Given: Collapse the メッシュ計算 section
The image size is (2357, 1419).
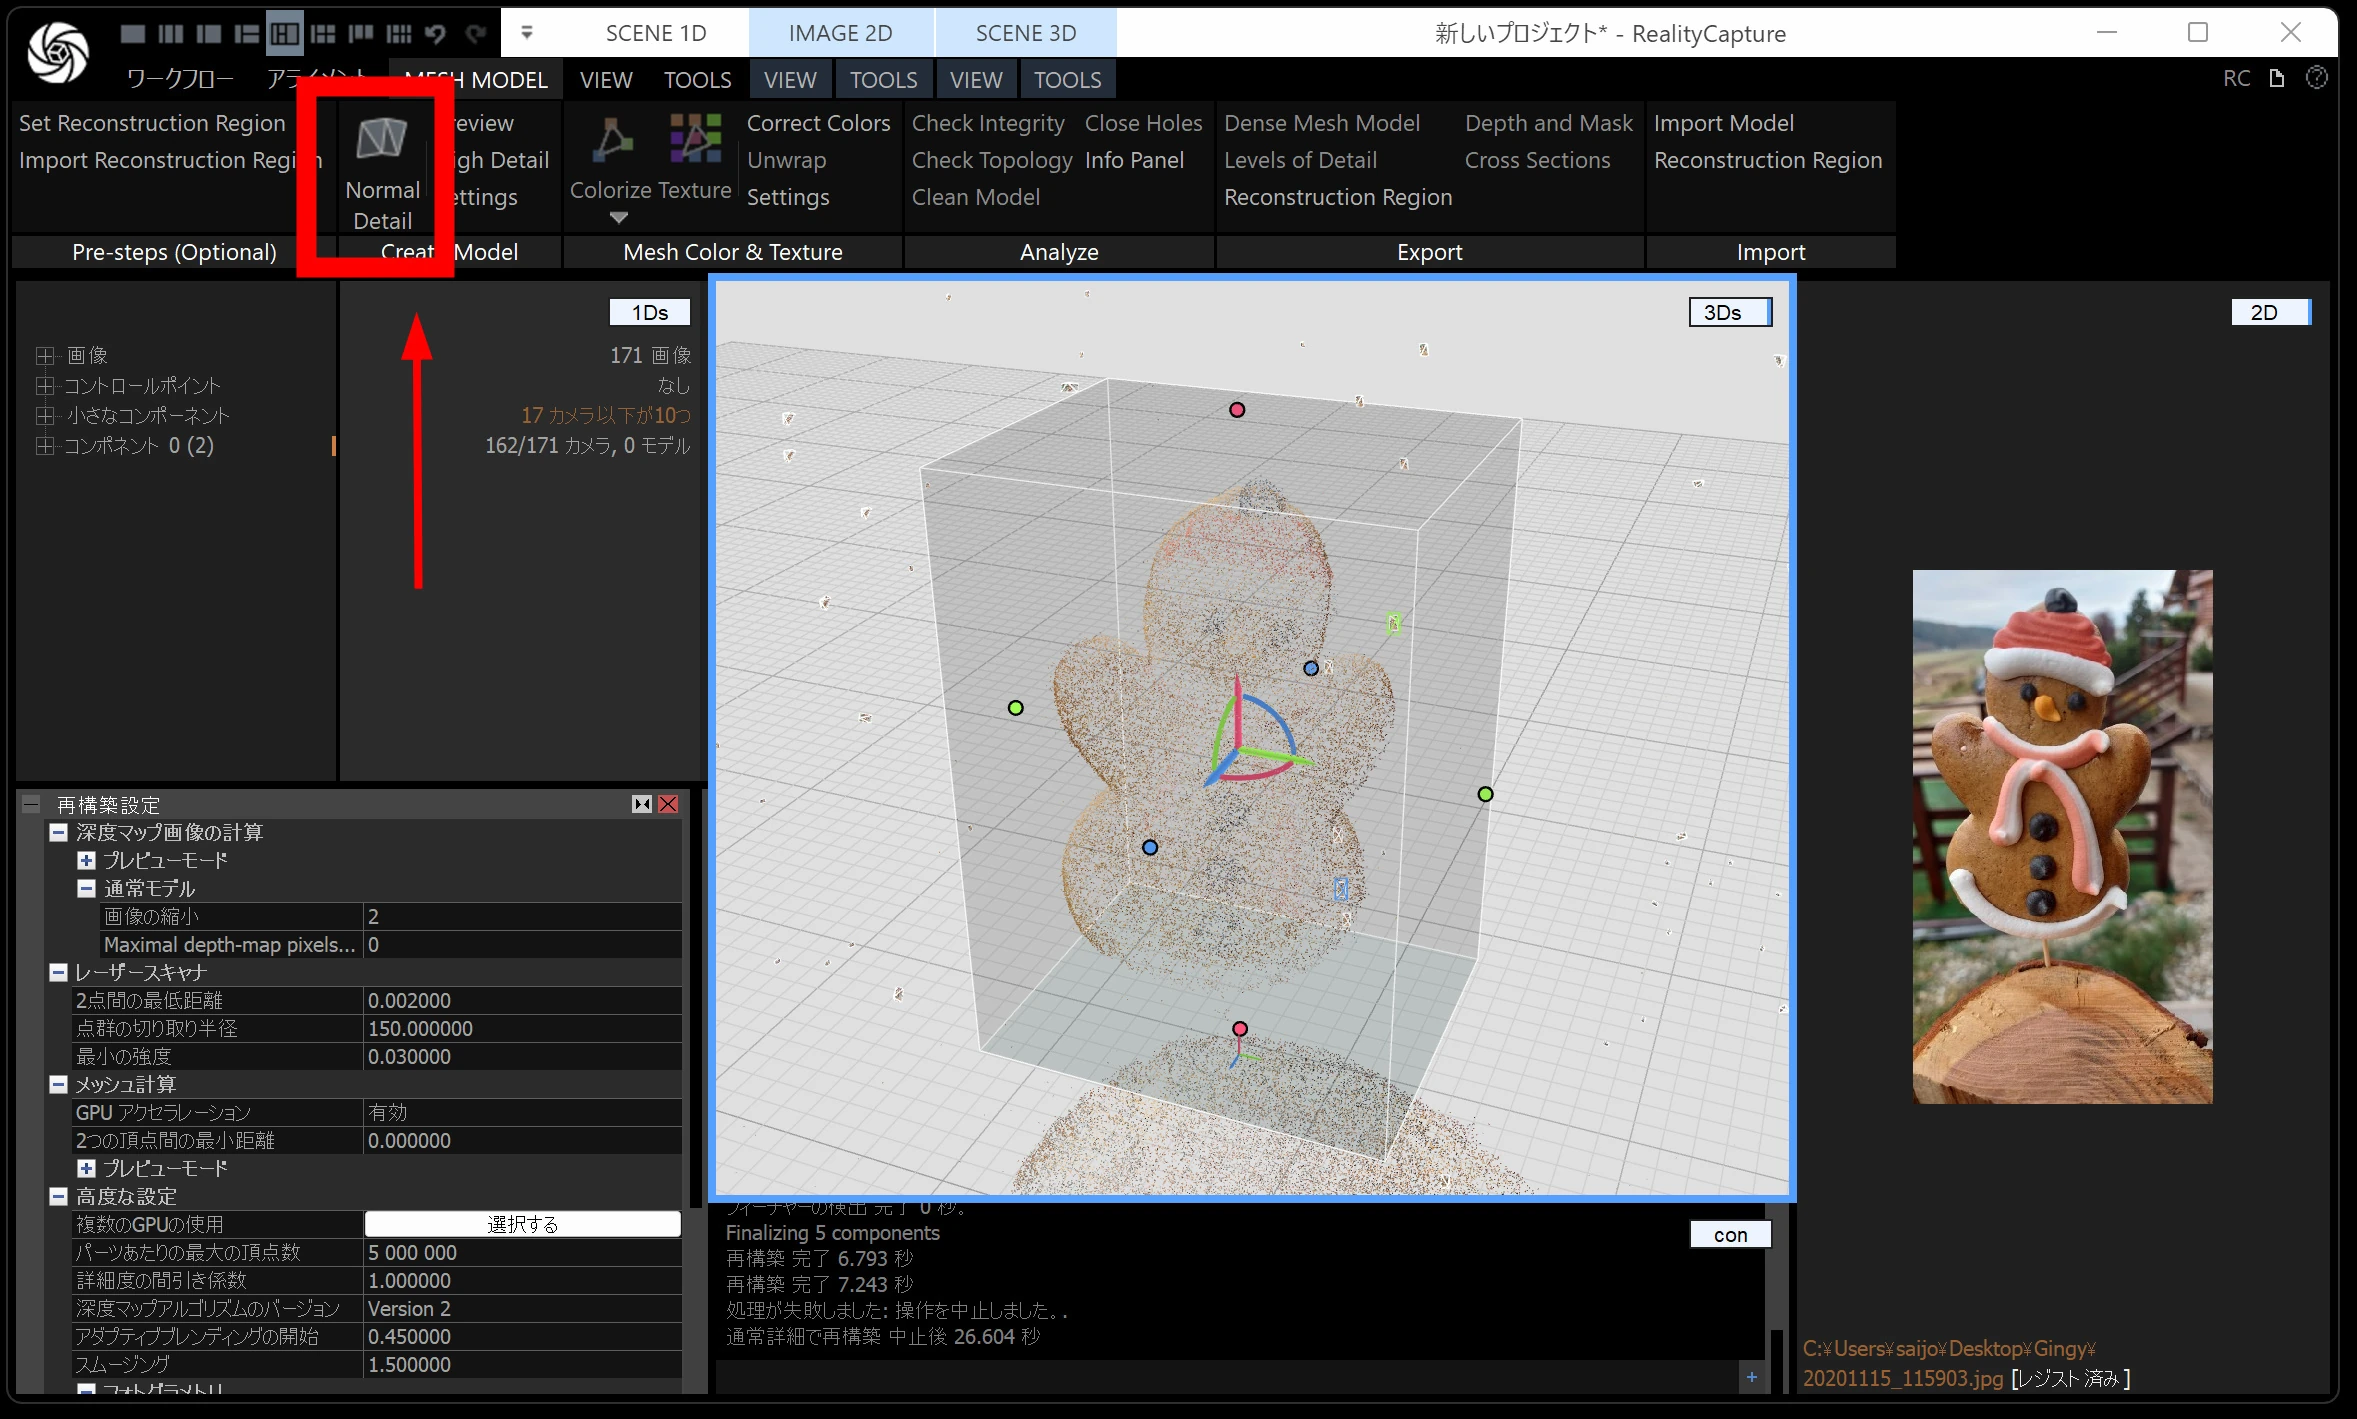Looking at the screenshot, I should (x=59, y=1084).
